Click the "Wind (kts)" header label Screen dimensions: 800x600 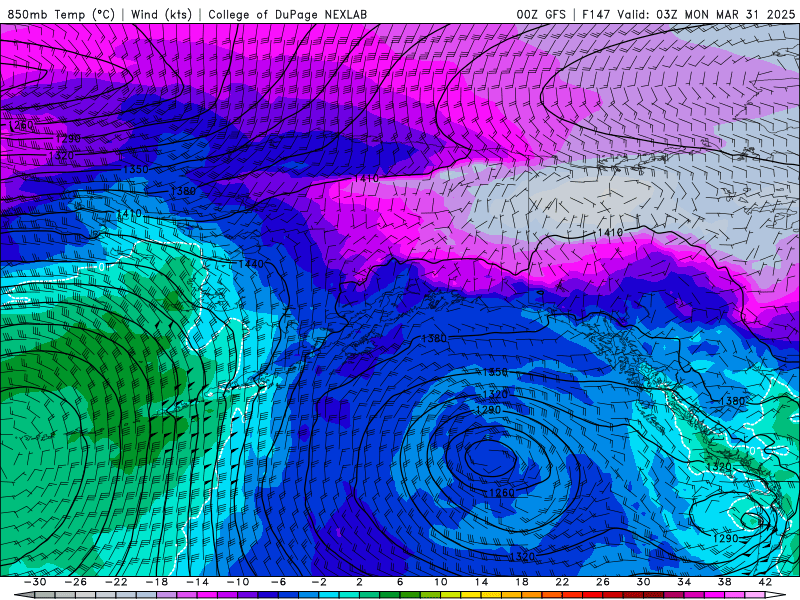tap(161, 14)
